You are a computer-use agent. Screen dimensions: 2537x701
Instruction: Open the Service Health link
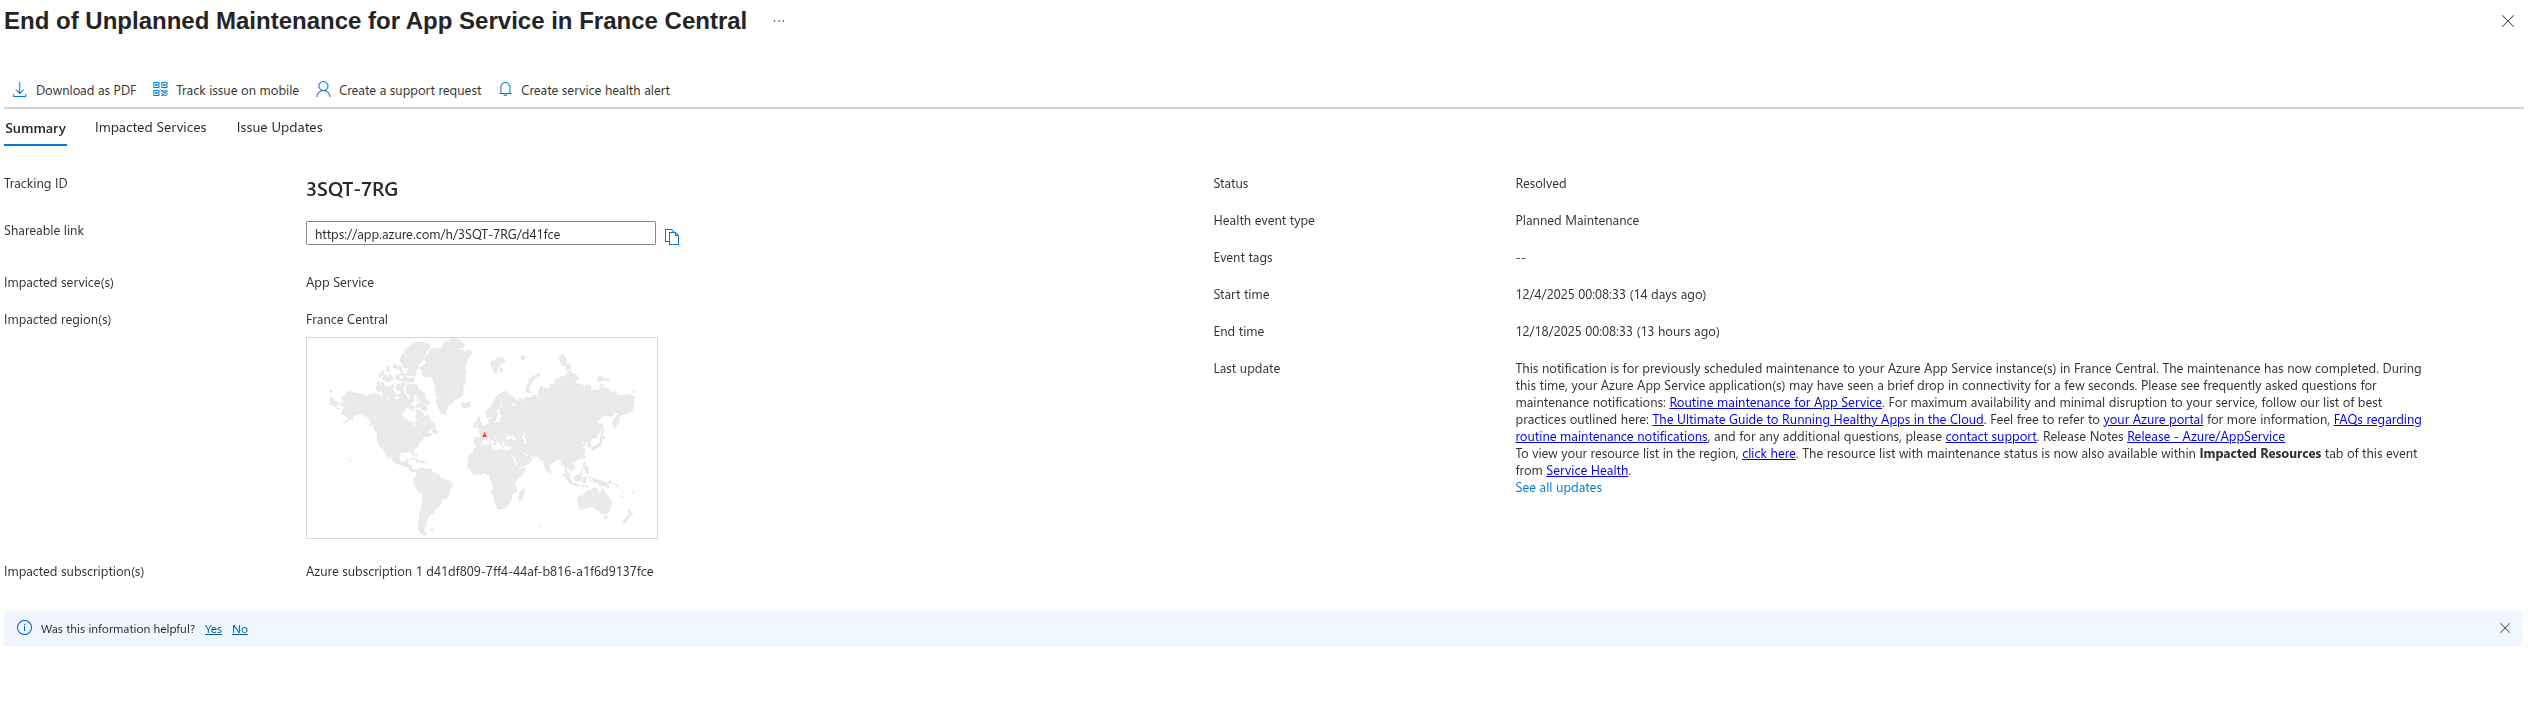pos(1586,470)
